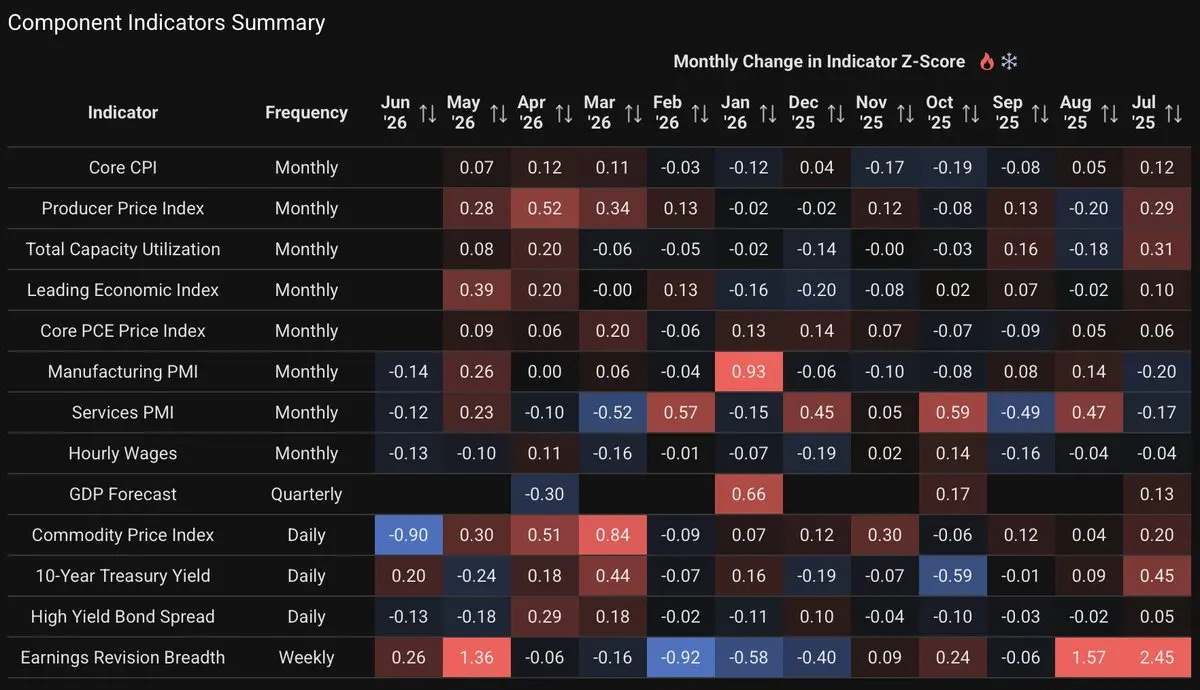This screenshot has height=690, width=1200.
Task: Sort the Nov '25 column arrows
Action: 904,113
